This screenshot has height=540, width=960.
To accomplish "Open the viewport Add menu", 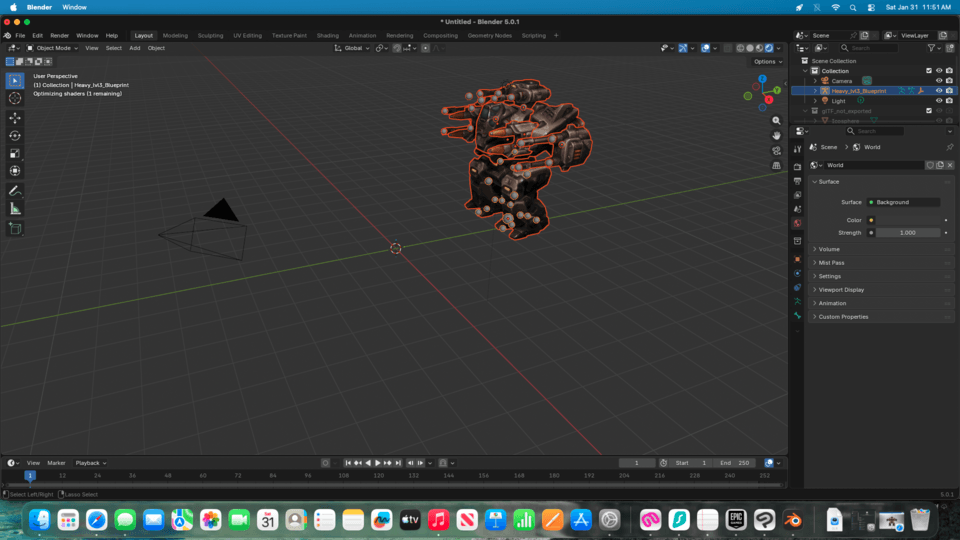I will [x=134, y=48].
